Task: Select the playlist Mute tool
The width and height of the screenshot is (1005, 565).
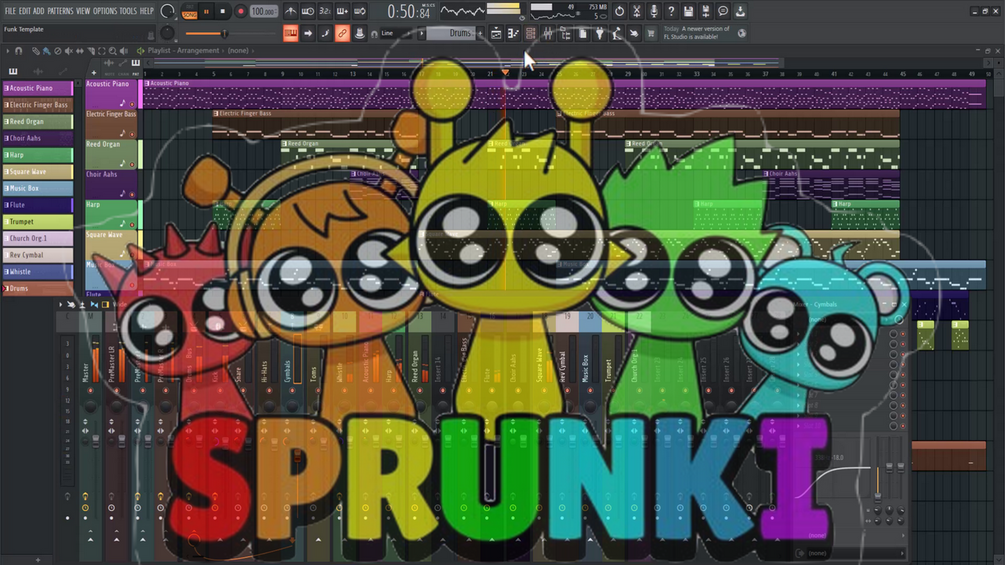Action: click(x=69, y=51)
